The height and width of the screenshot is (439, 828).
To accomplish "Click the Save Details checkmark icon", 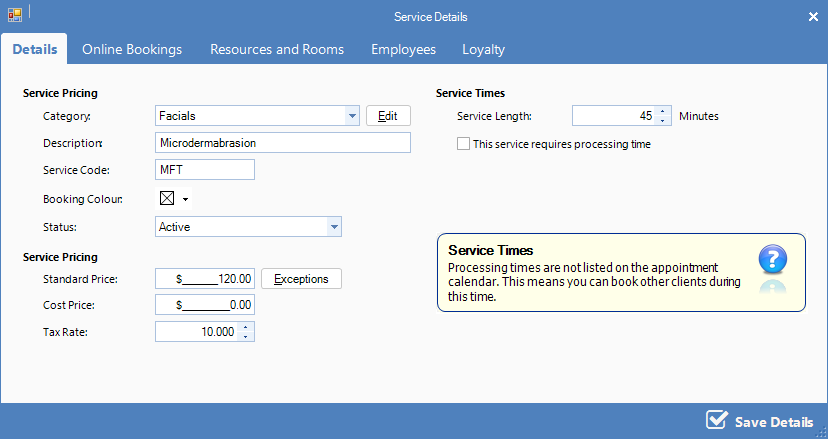I will pyautogui.click(x=716, y=420).
